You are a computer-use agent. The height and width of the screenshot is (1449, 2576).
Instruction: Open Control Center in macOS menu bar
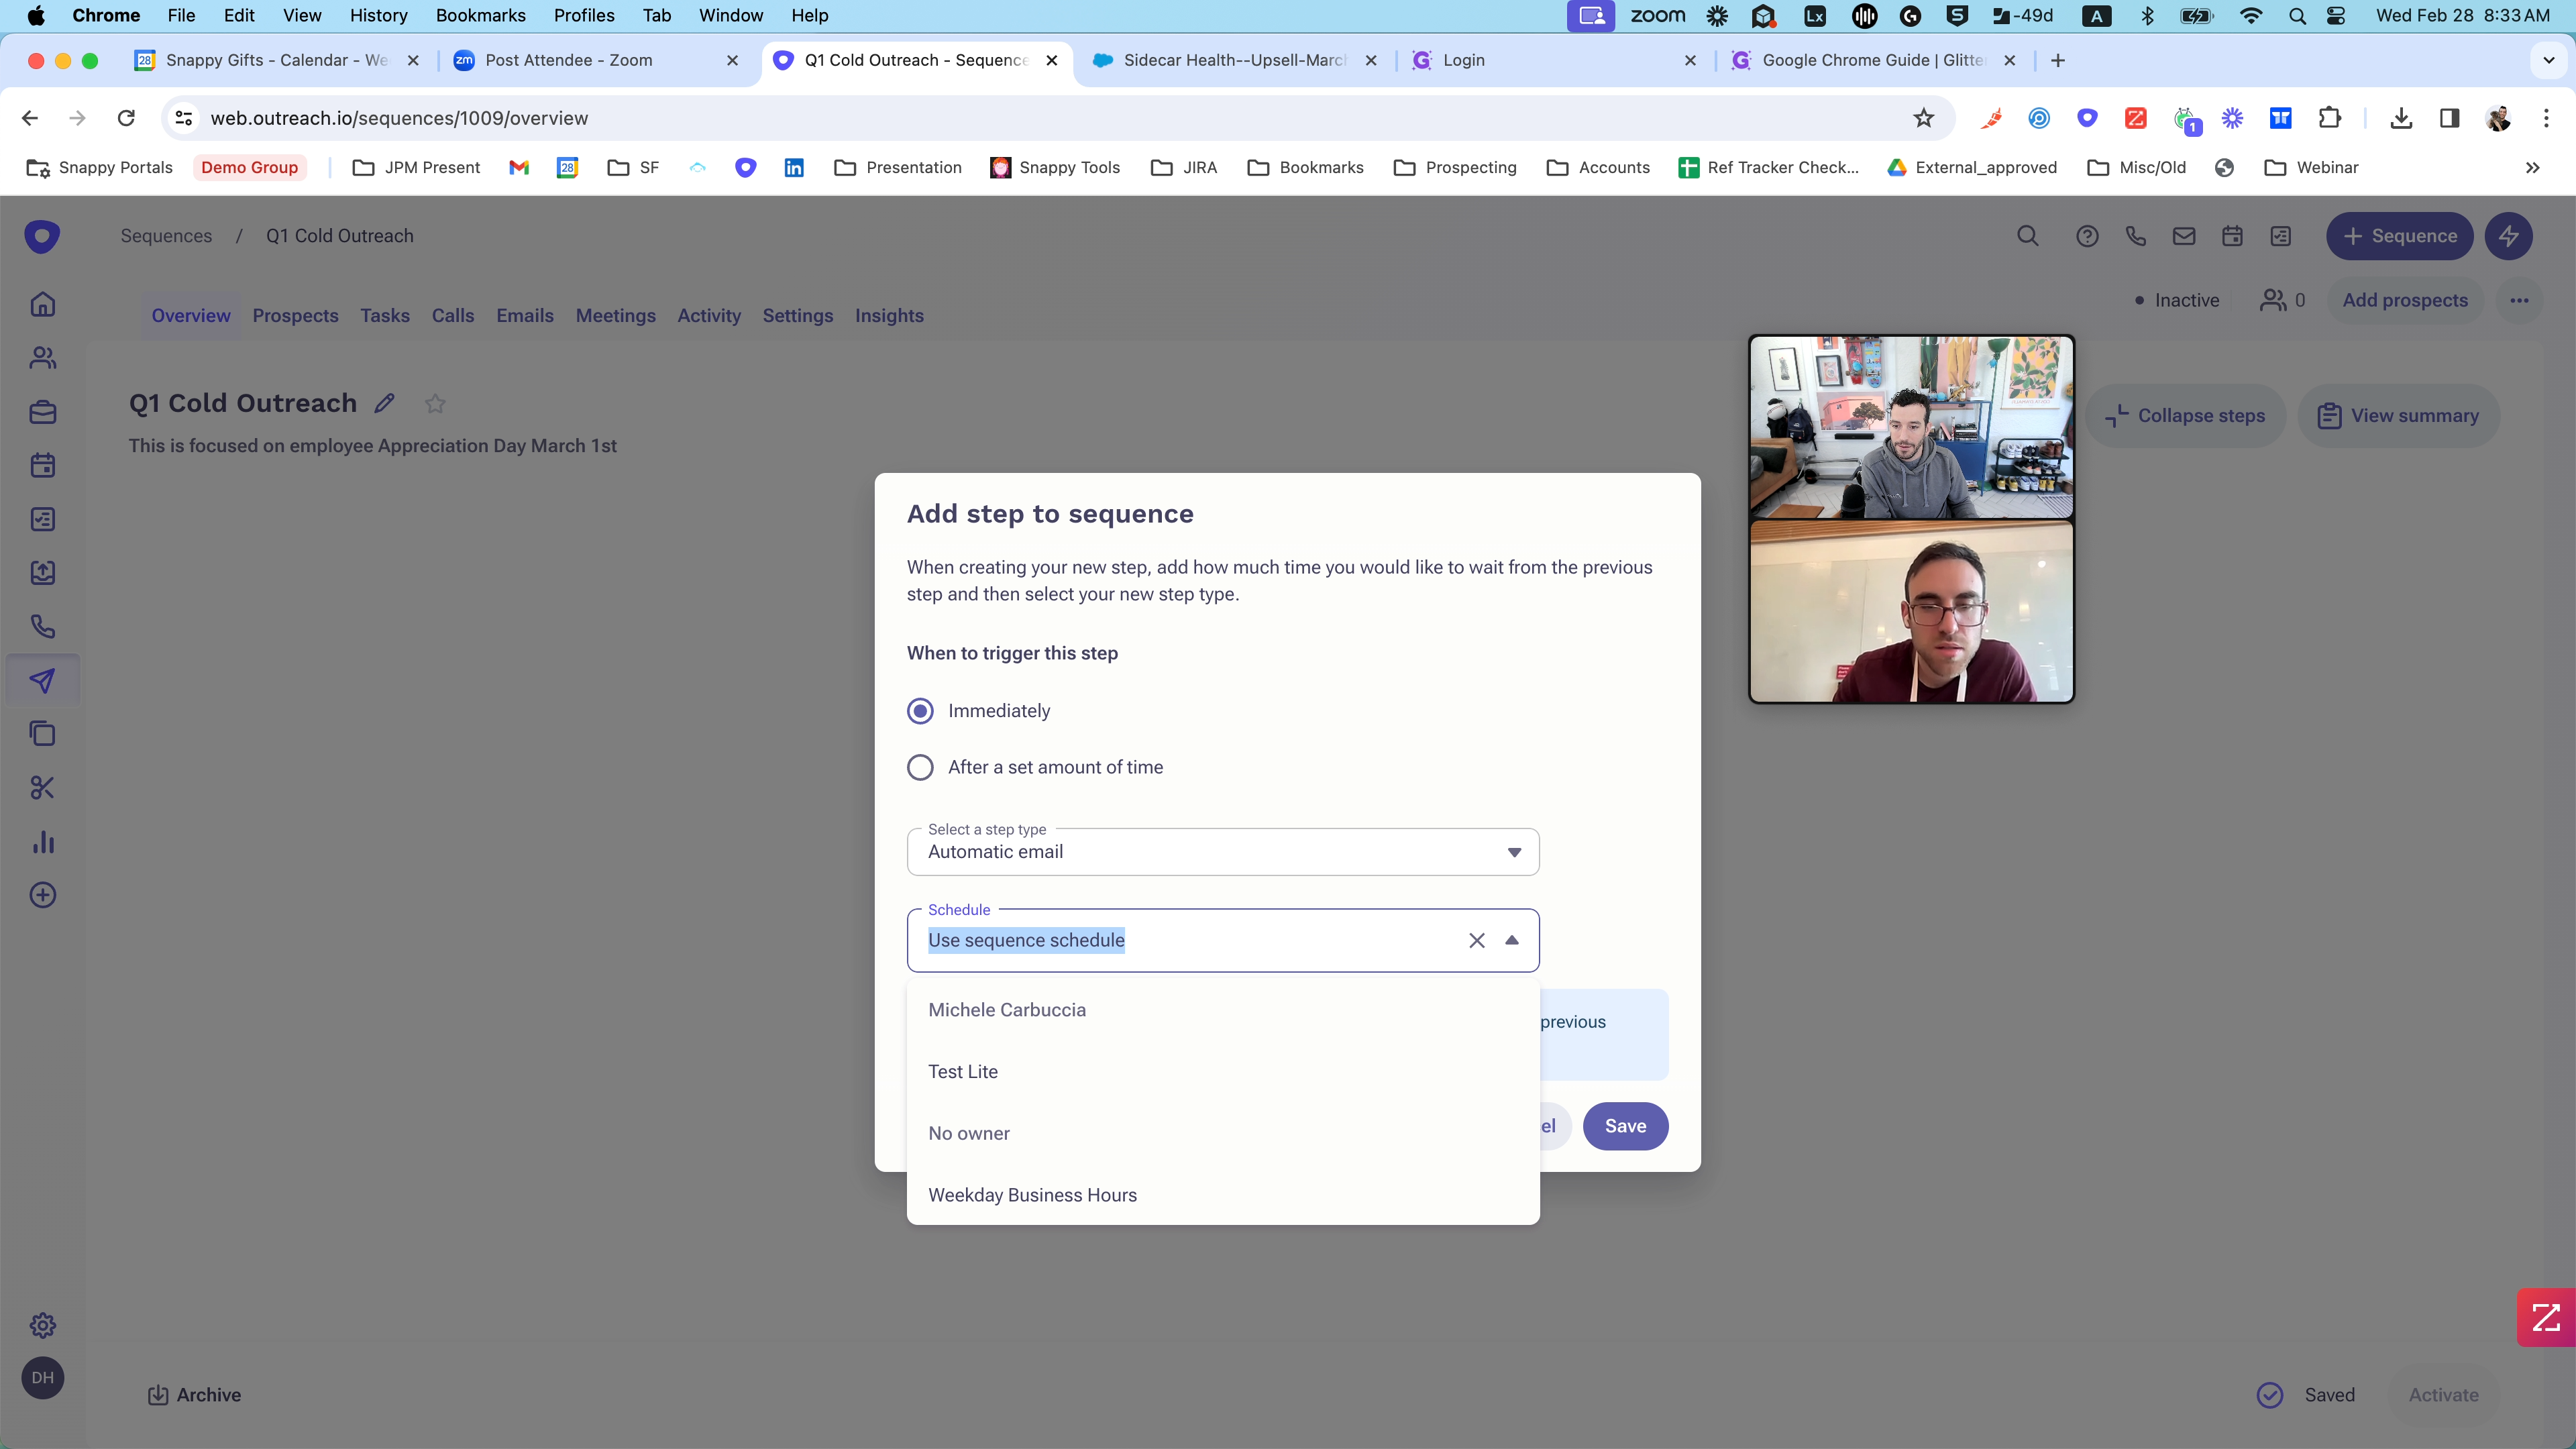pyautogui.click(x=2336, y=16)
